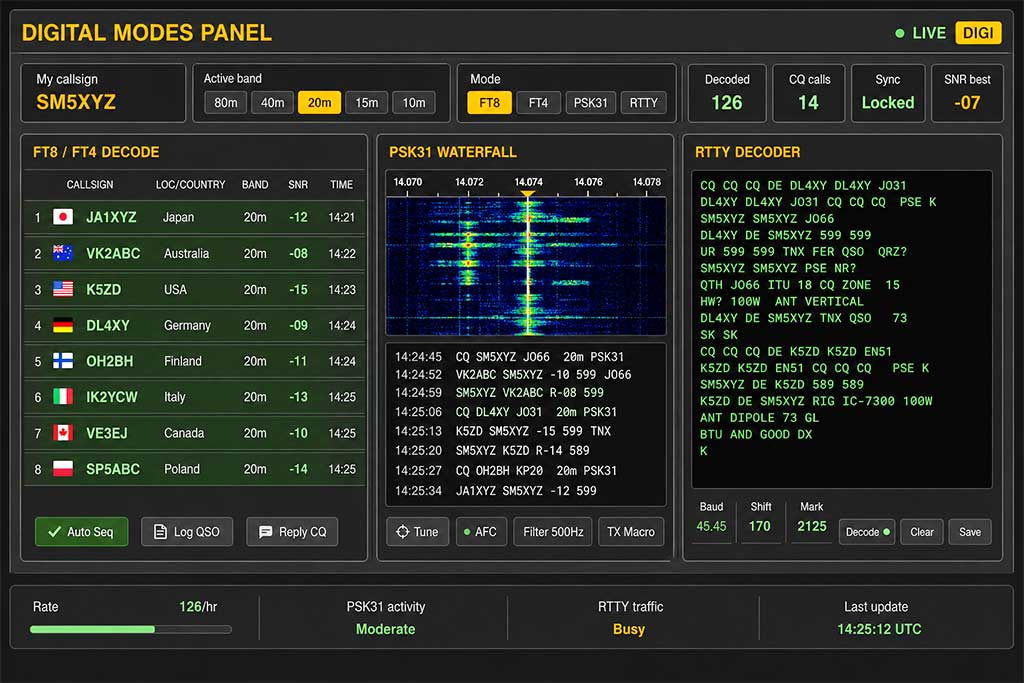Viewport: 1024px width, 683px height.
Task: Toggle AFC frequency control
Action: 481,532
